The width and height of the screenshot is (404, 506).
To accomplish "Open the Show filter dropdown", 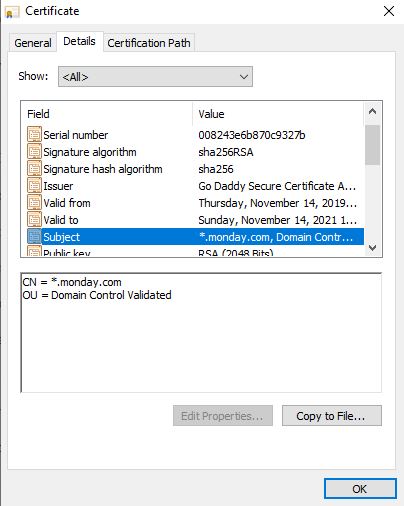I will point(155,77).
